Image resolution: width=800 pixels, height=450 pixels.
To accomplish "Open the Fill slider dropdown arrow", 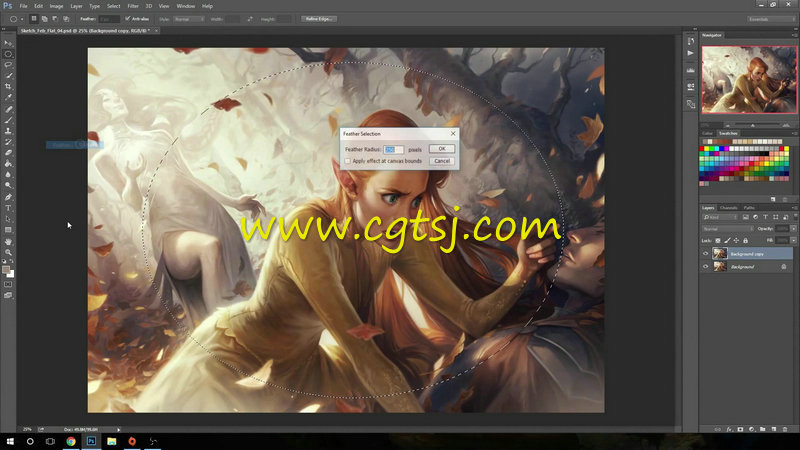I will pos(794,240).
